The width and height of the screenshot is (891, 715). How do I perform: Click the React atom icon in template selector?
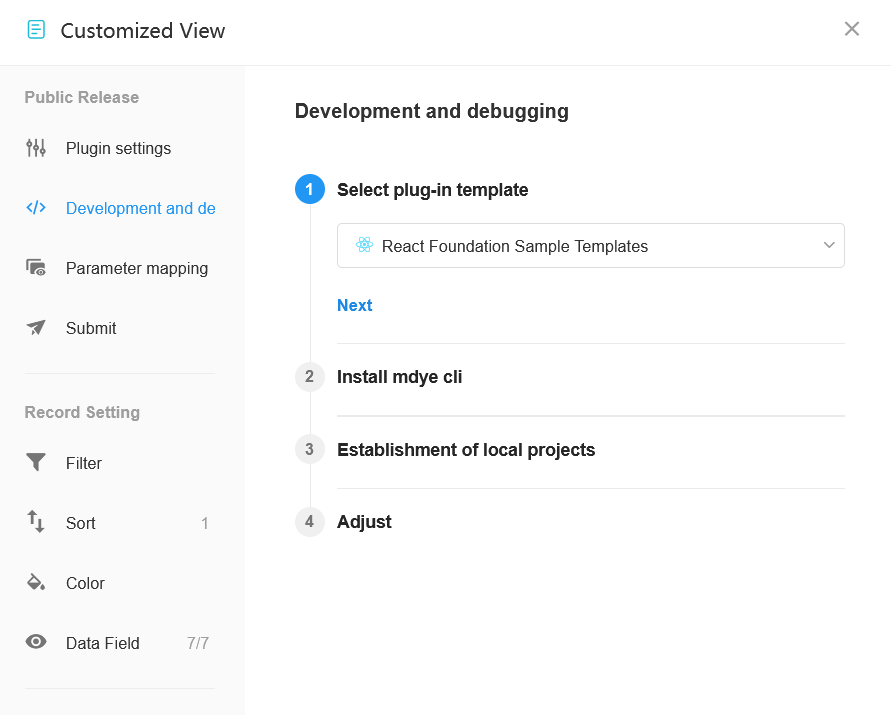[x=364, y=245]
